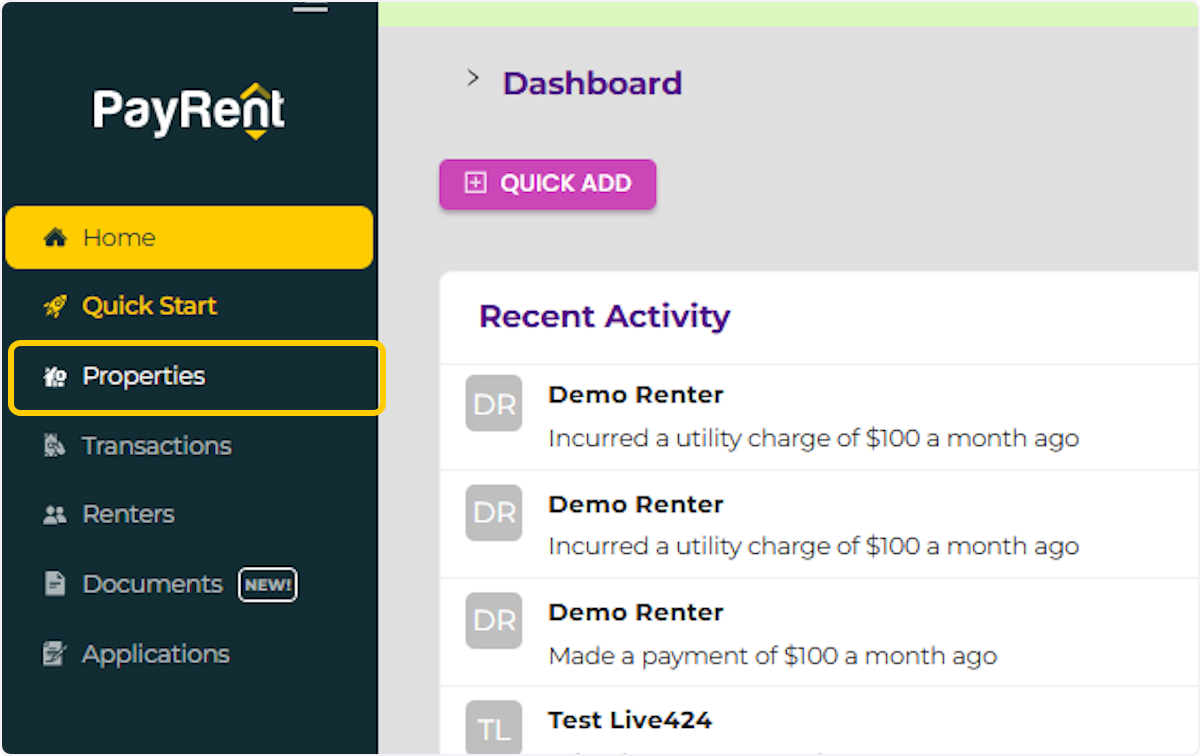Click the Transactions money icon
Image resolution: width=1200 pixels, height=756 pixels.
click(x=55, y=446)
